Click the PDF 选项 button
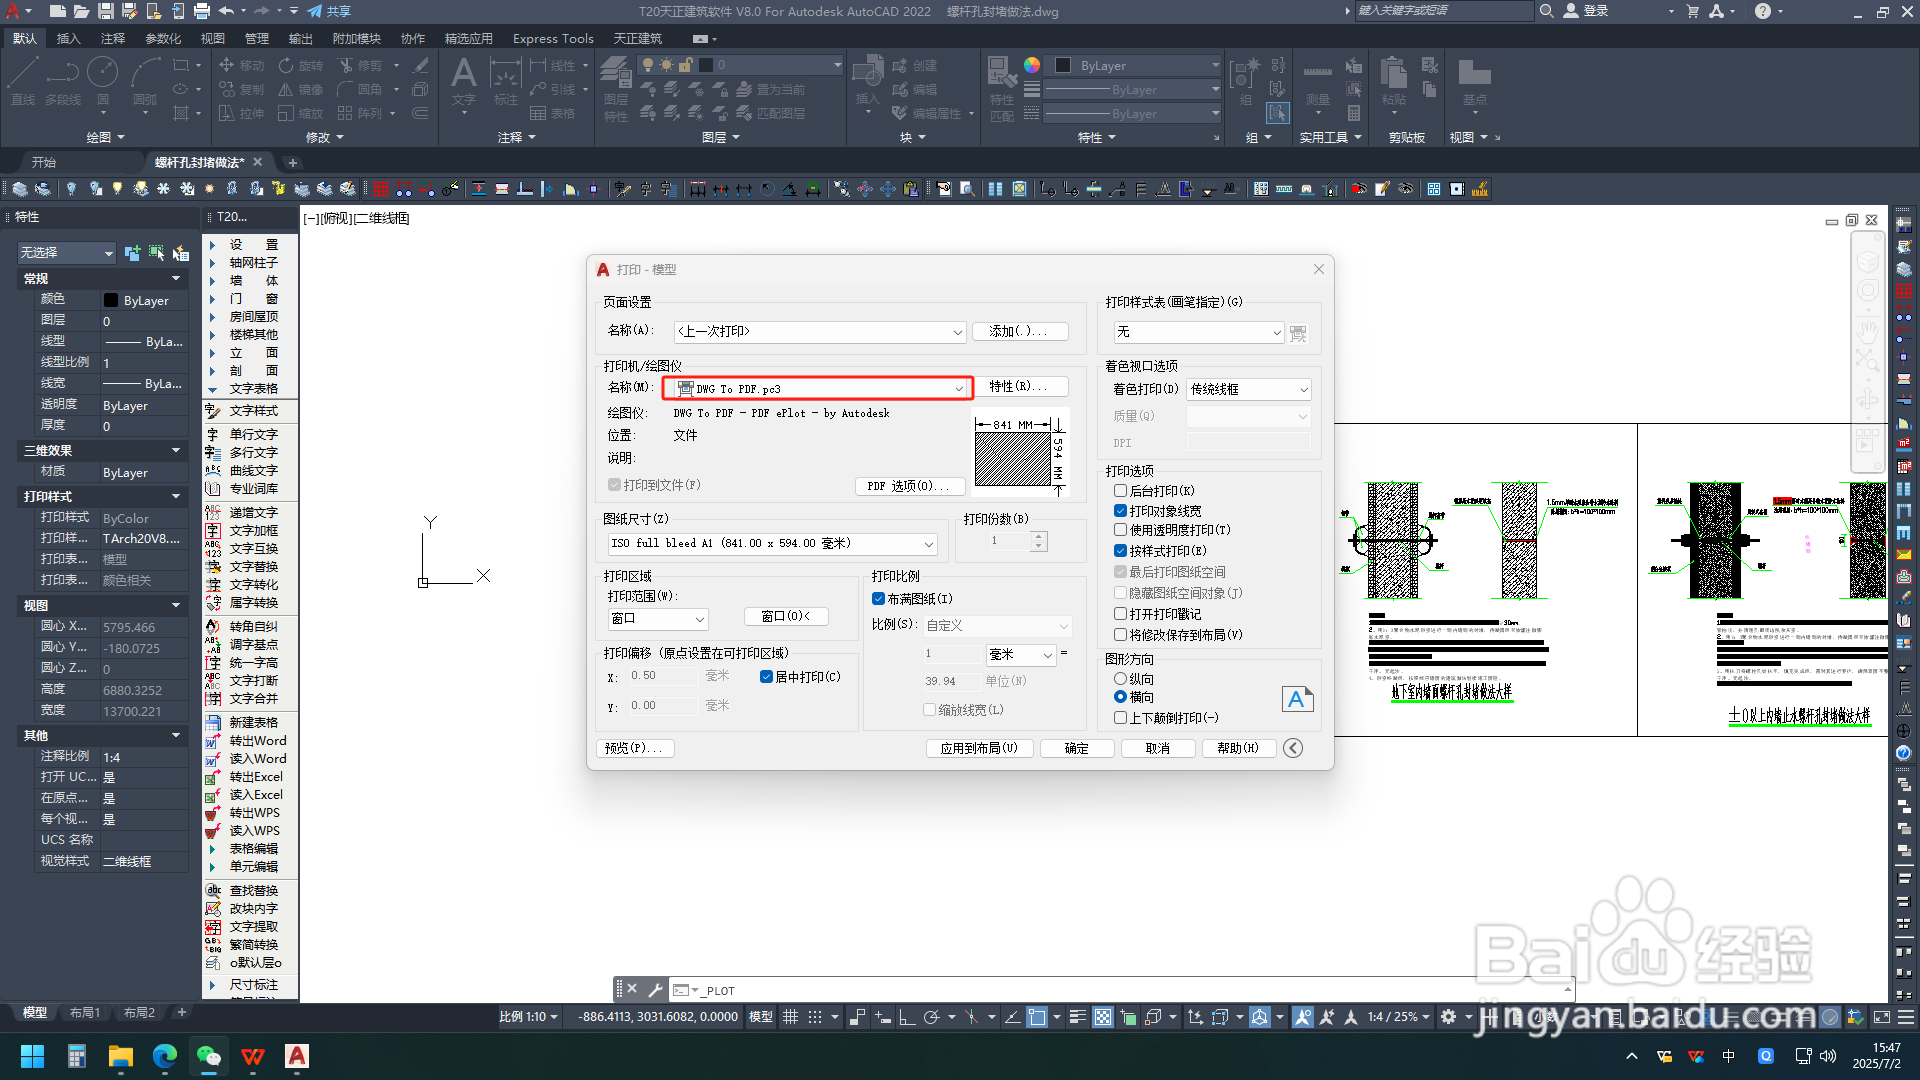The width and height of the screenshot is (1920, 1080). click(x=910, y=486)
